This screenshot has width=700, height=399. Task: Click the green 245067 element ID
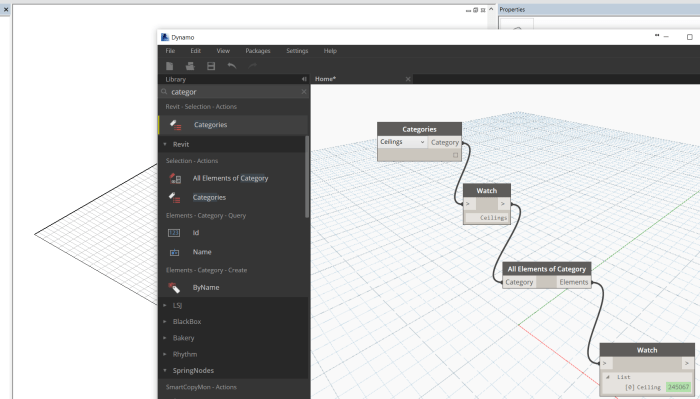[678, 387]
